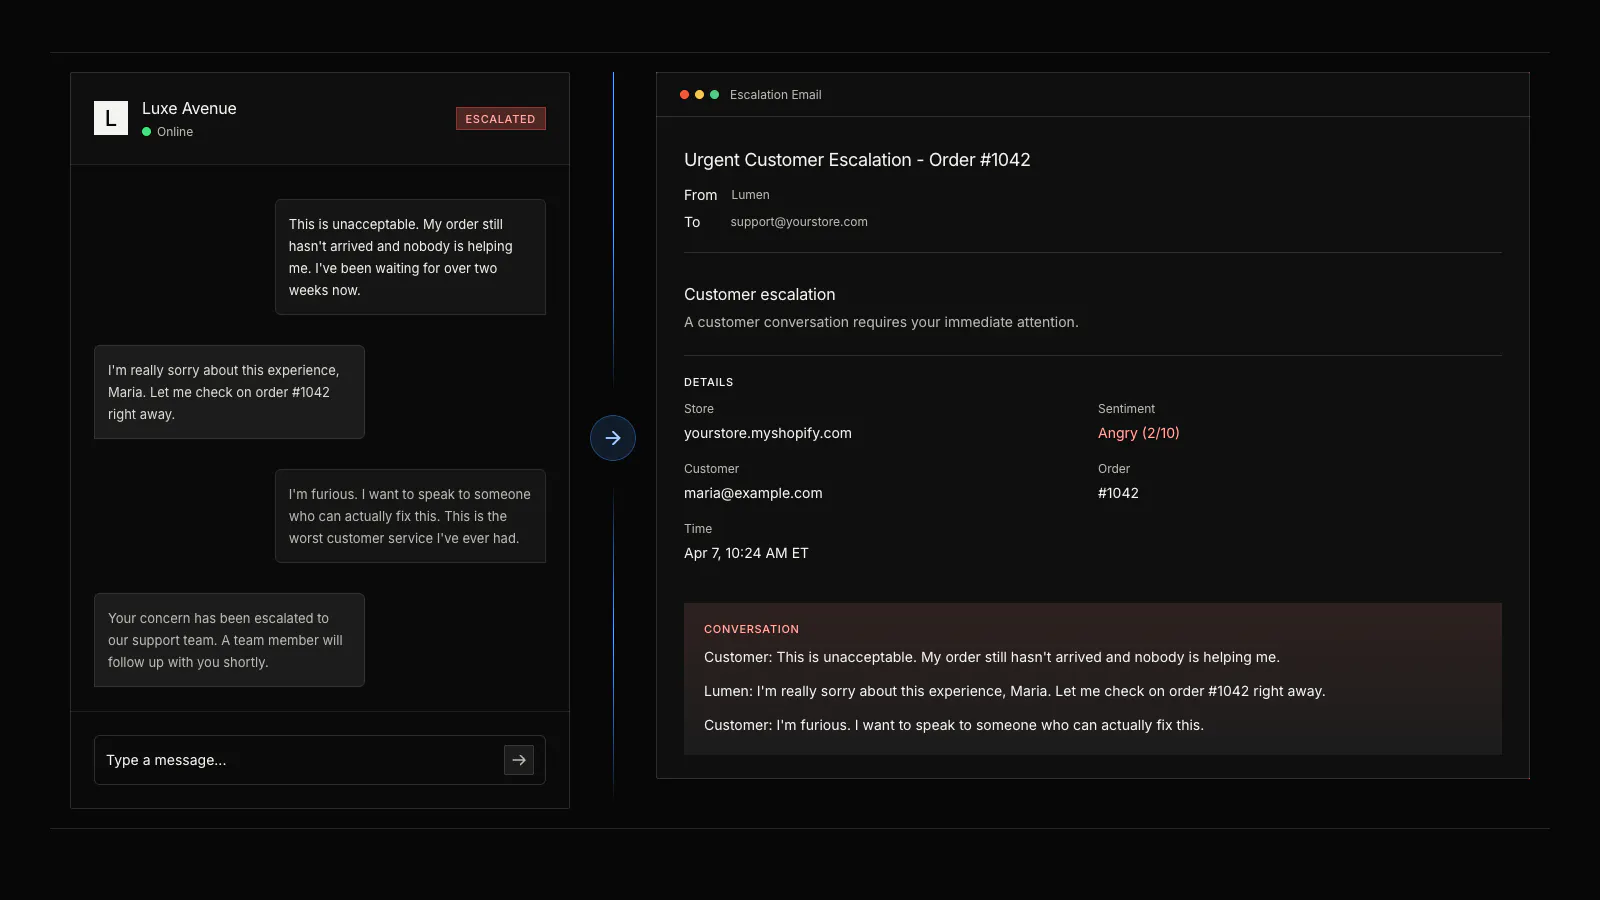Click the "Customer" field label in details
Viewport: 1600px width, 900px height.
pos(712,469)
